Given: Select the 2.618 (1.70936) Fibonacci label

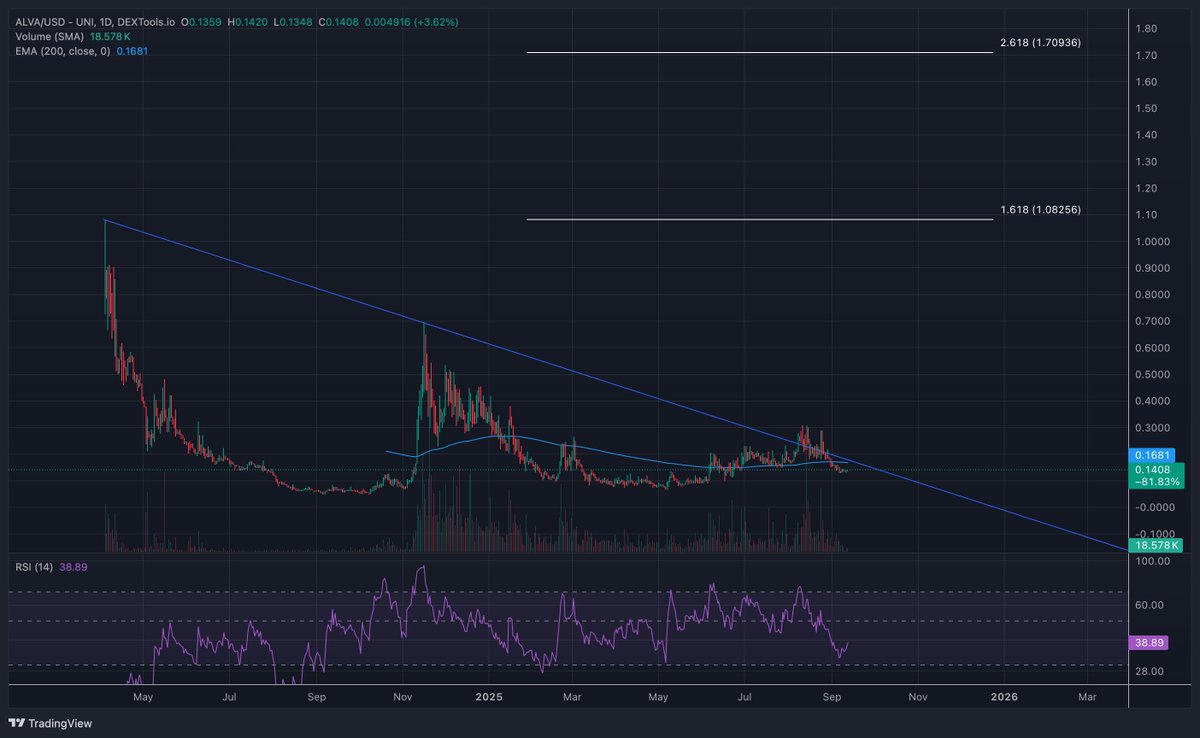Looking at the screenshot, I should point(1040,43).
